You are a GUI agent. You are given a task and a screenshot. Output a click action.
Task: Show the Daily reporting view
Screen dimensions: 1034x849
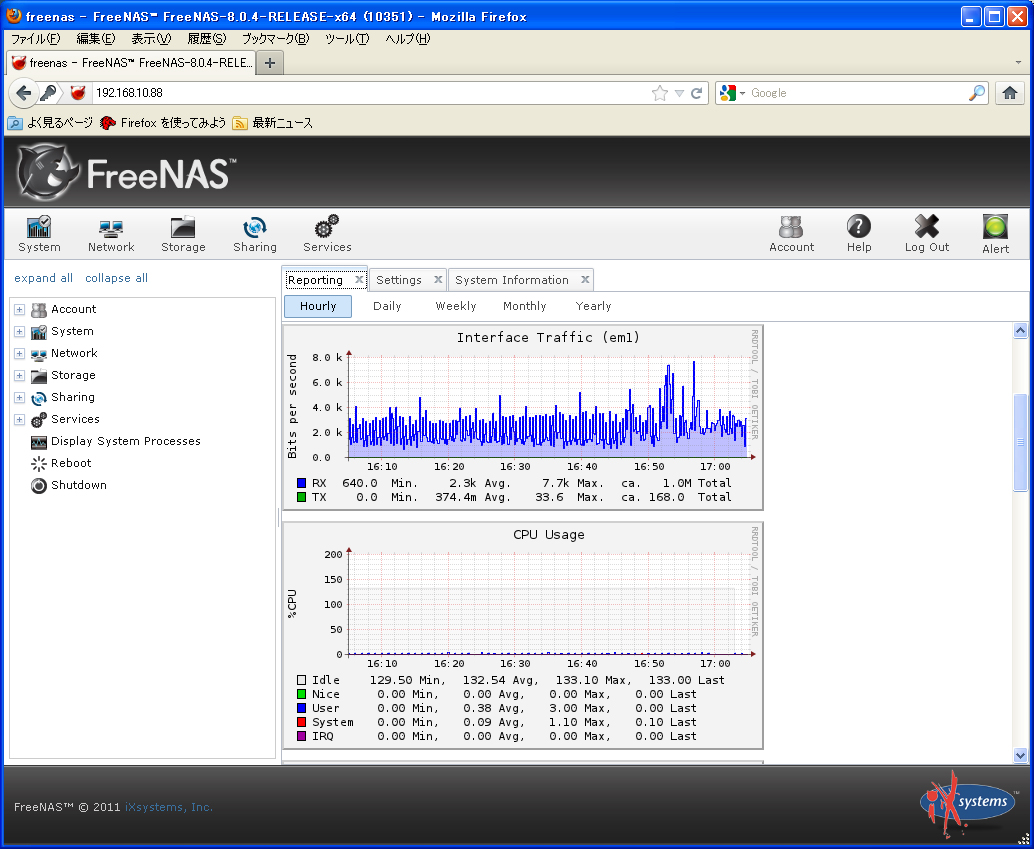click(387, 306)
